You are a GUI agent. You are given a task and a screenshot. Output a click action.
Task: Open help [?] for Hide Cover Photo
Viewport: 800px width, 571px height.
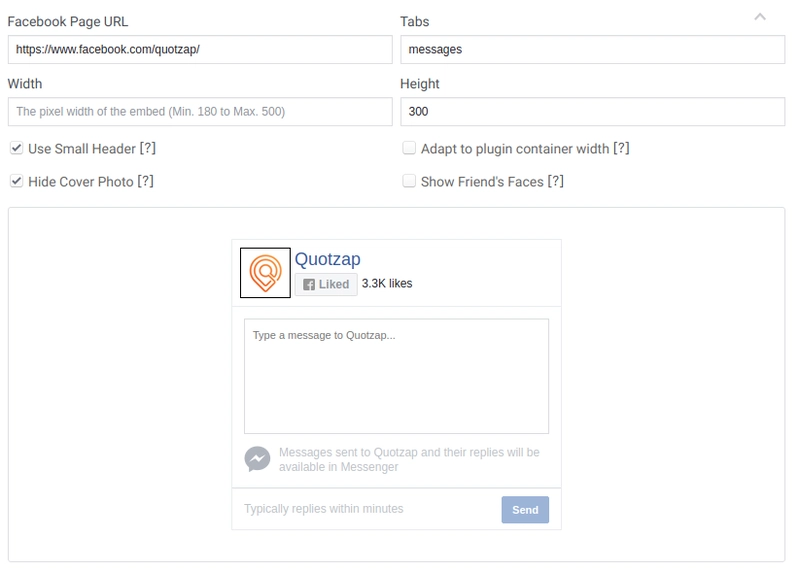click(145, 182)
